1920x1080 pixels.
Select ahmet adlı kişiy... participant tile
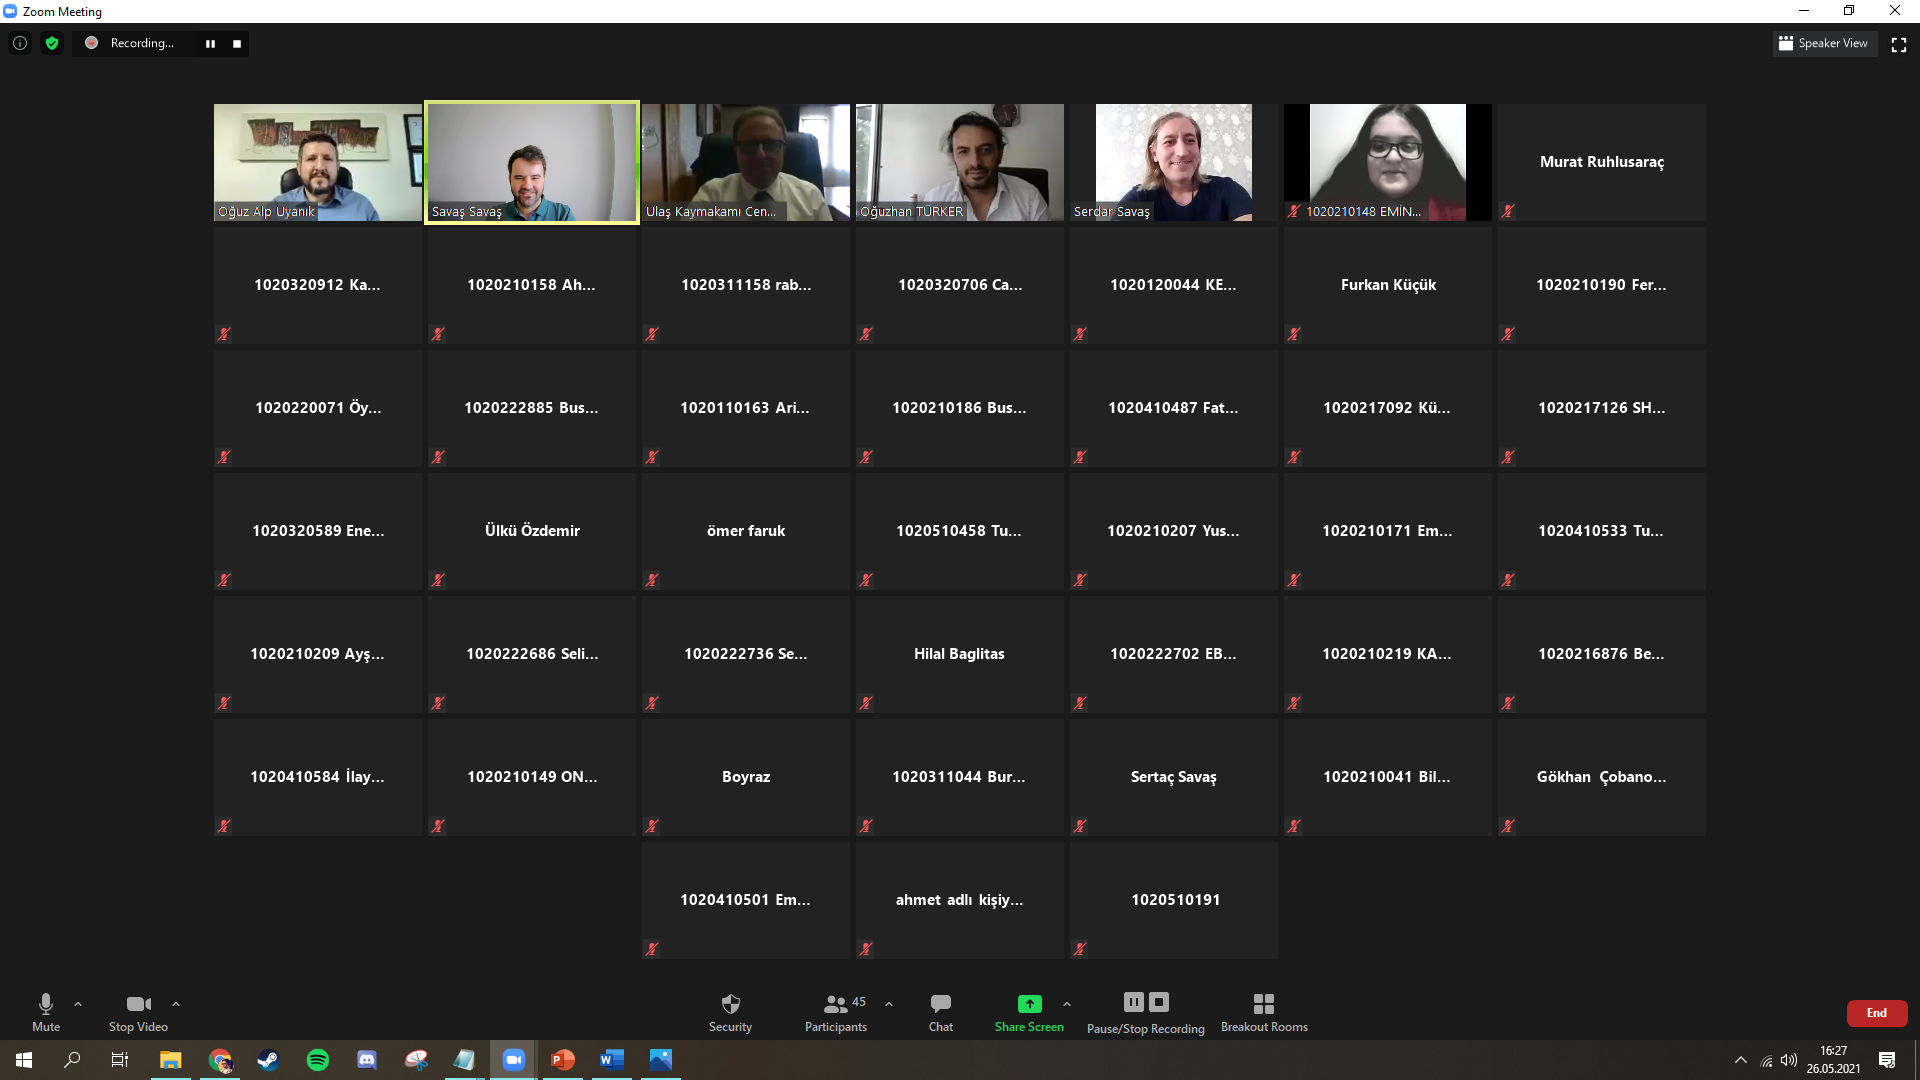pos(960,900)
